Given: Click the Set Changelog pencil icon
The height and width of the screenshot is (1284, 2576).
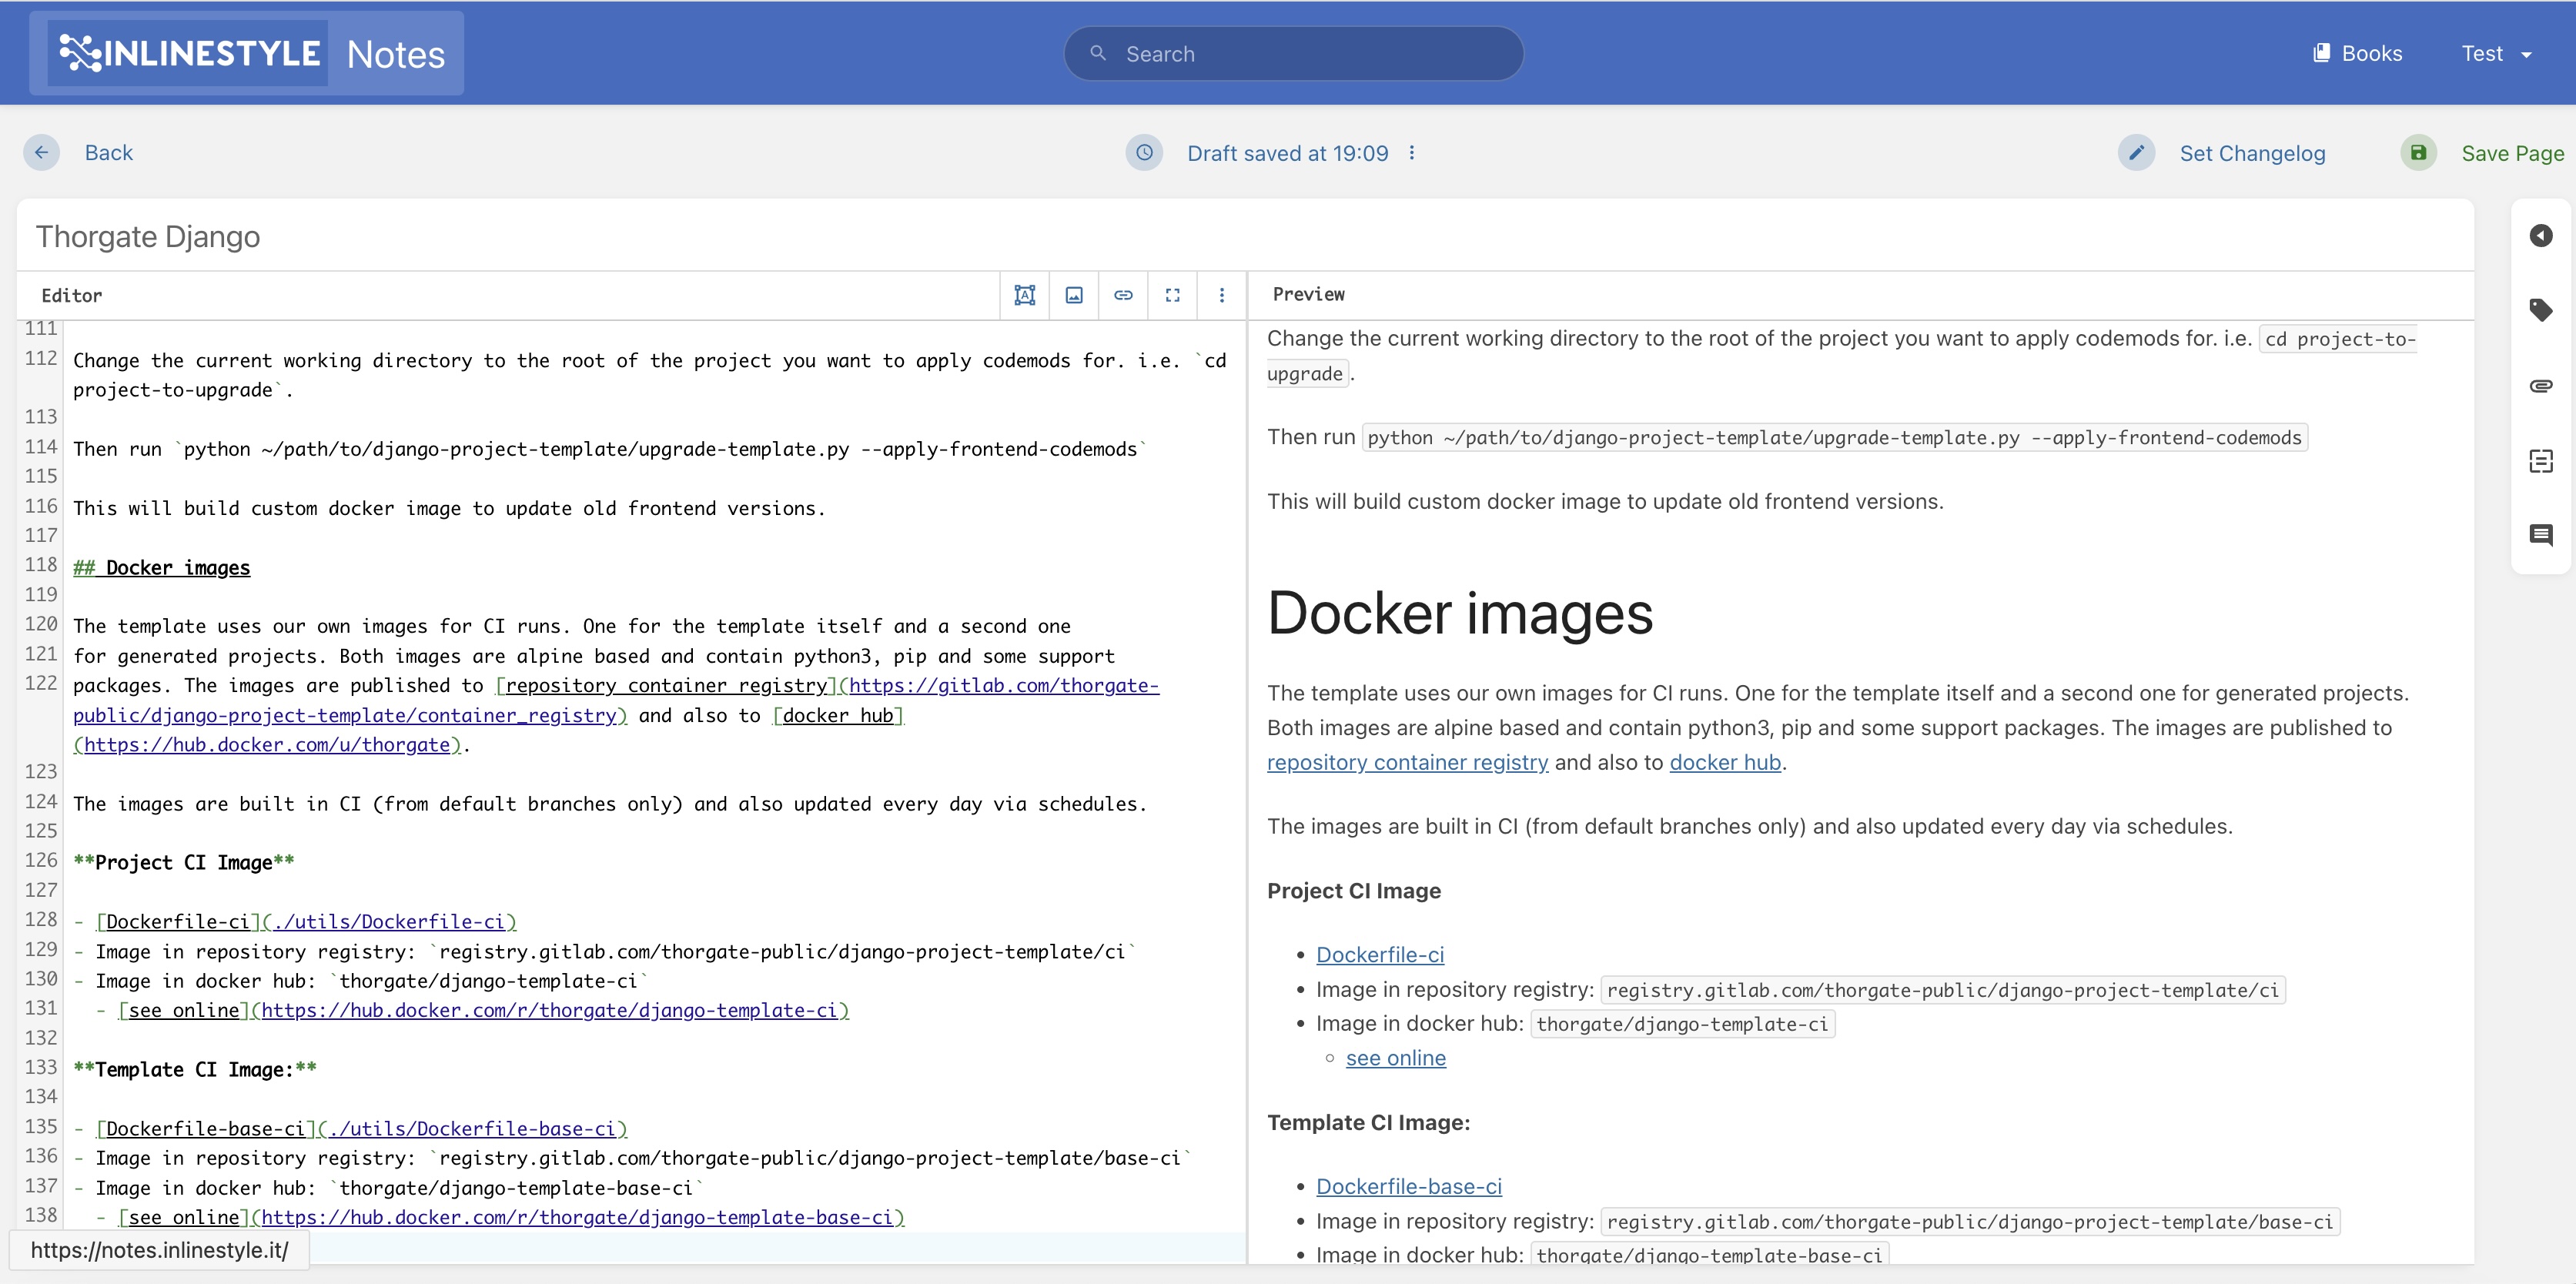Looking at the screenshot, I should [2136, 152].
